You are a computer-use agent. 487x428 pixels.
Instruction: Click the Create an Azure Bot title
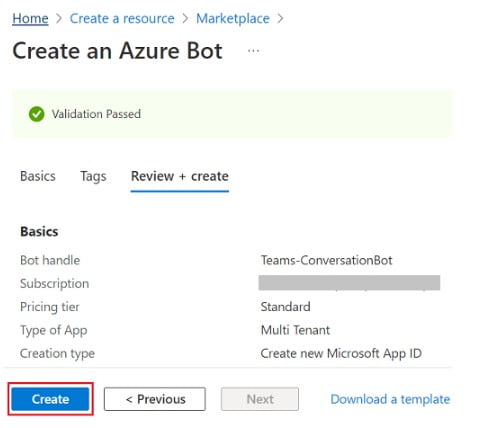tap(117, 51)
